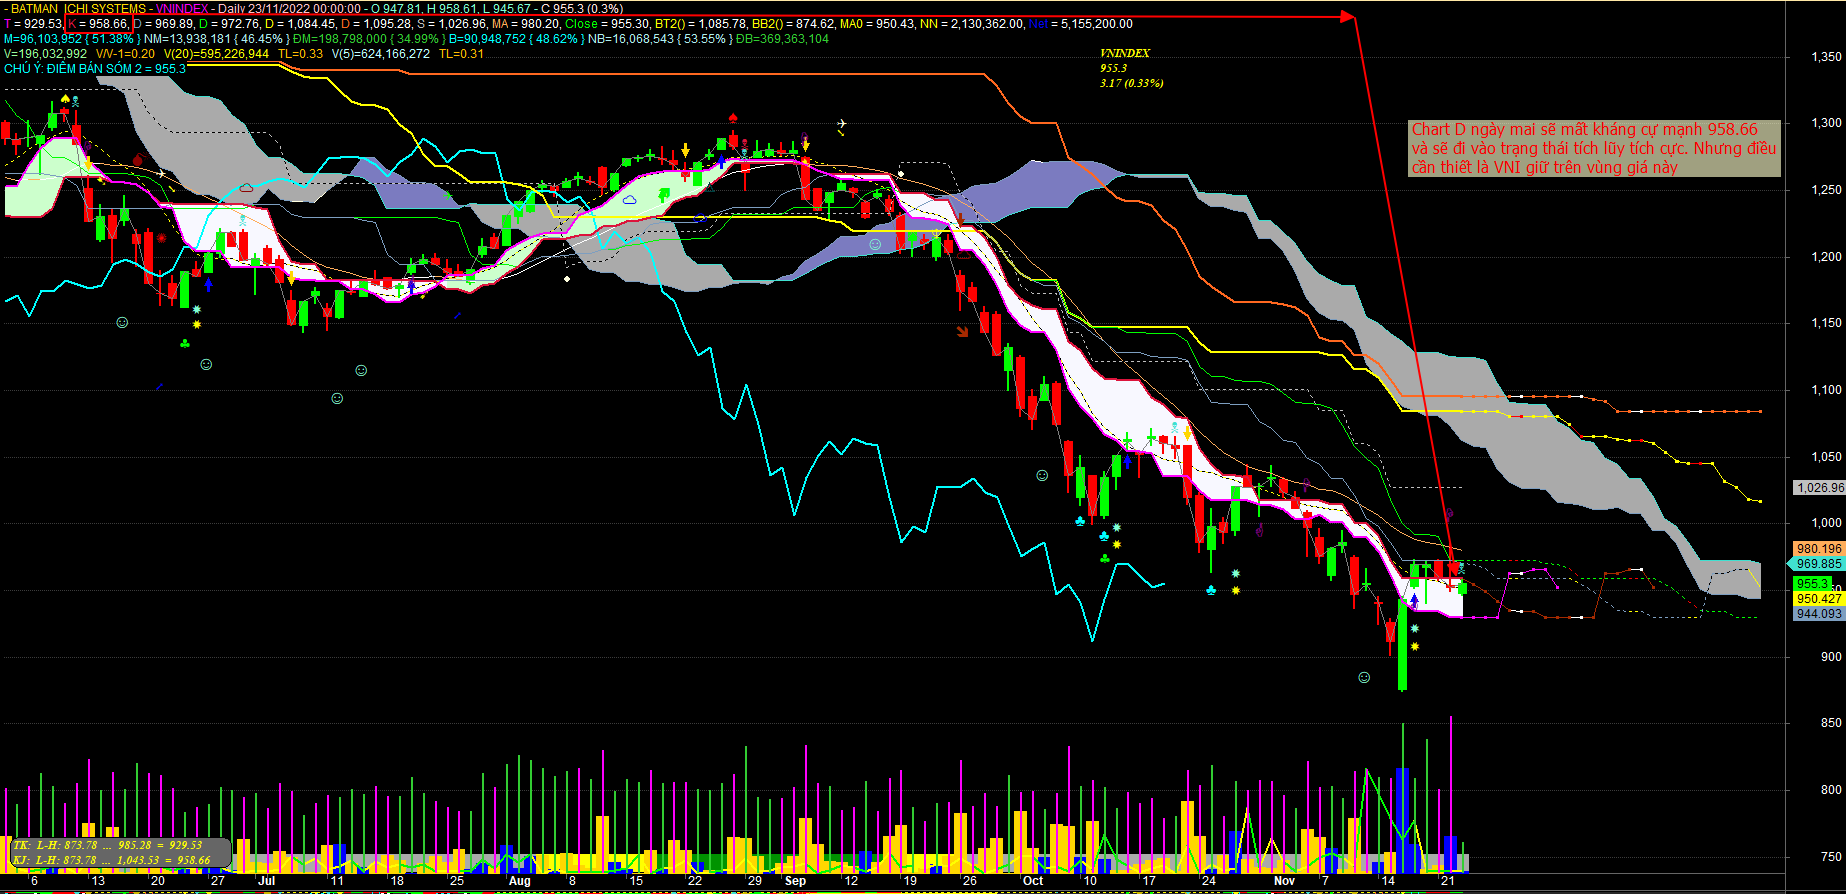Click the 944.093 price tag
Image resolution: width=1846 pixels, height=894 pixels.
[1819, 614]
